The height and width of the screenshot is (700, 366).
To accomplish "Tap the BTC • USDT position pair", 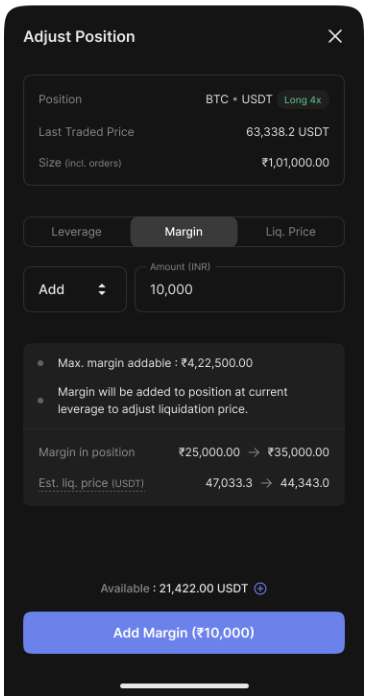I will tap(239, 99).
